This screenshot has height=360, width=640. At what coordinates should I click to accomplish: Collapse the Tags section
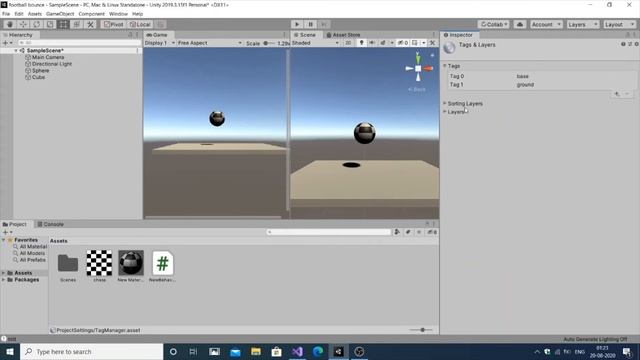pos(445,66)
